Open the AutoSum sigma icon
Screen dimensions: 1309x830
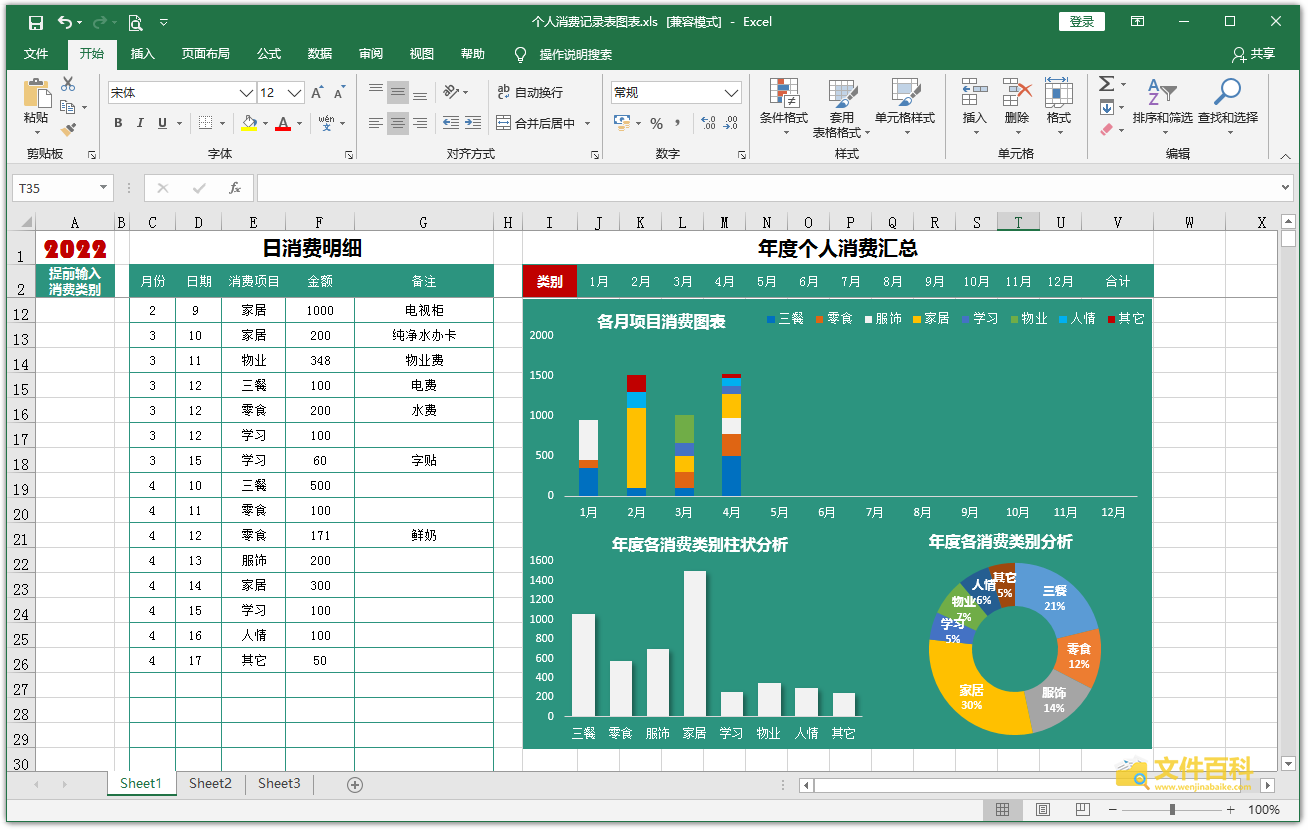tap(1106, 84)
